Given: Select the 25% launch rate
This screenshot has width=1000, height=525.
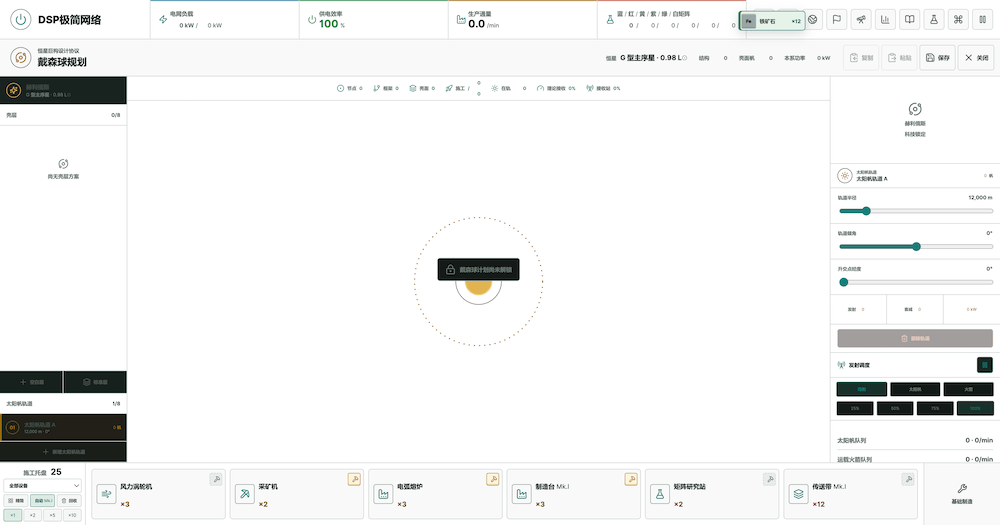Looking at the screenshot, I should click(x=855, y=408).
